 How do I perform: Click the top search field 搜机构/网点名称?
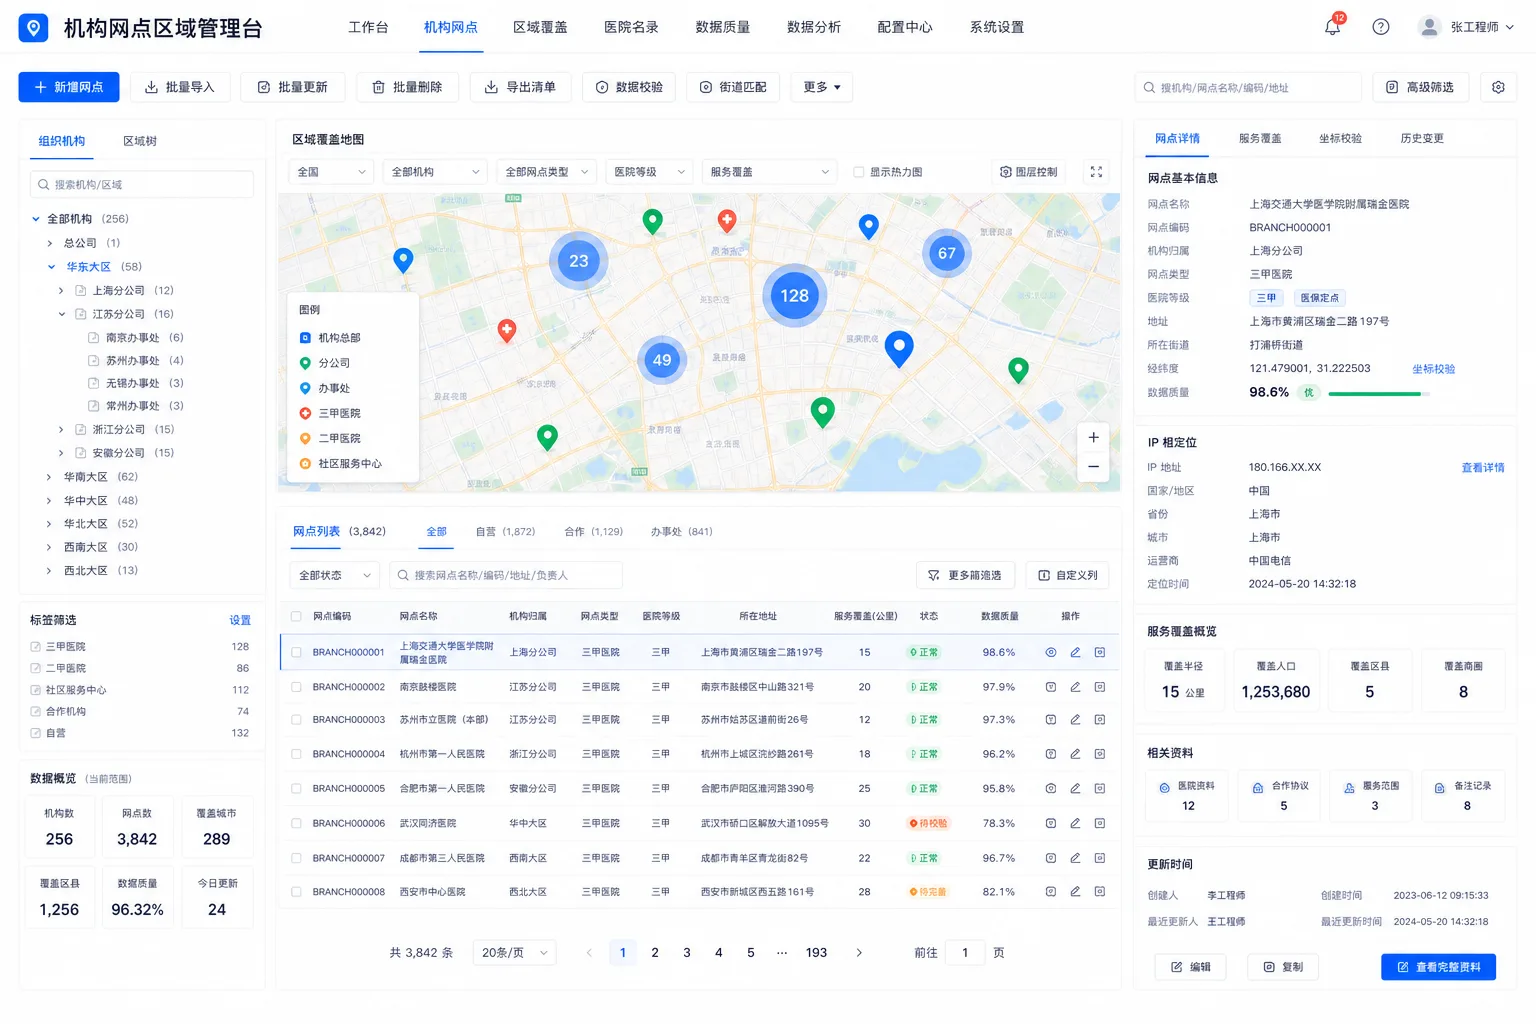1248,87
